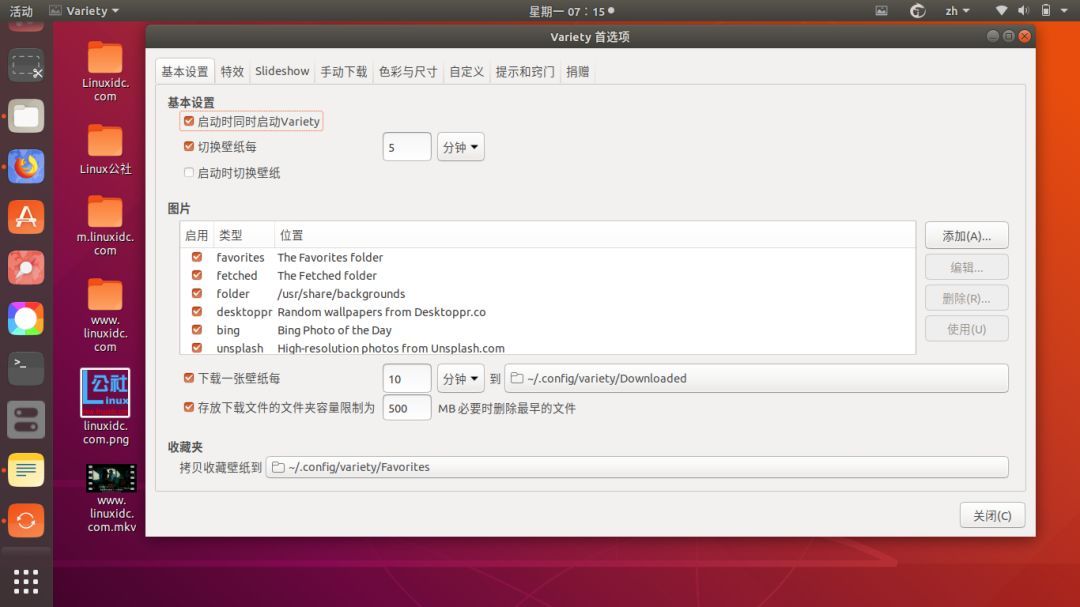The image size is (1080, 607).
Task: Open Ubuntu Software in the dock
Action: (26, 217)
